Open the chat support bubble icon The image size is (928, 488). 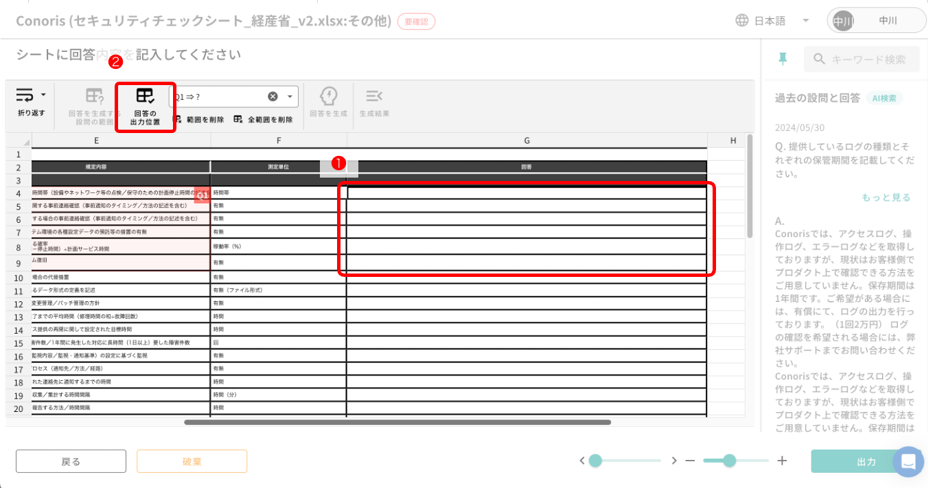tap(908, 461)
